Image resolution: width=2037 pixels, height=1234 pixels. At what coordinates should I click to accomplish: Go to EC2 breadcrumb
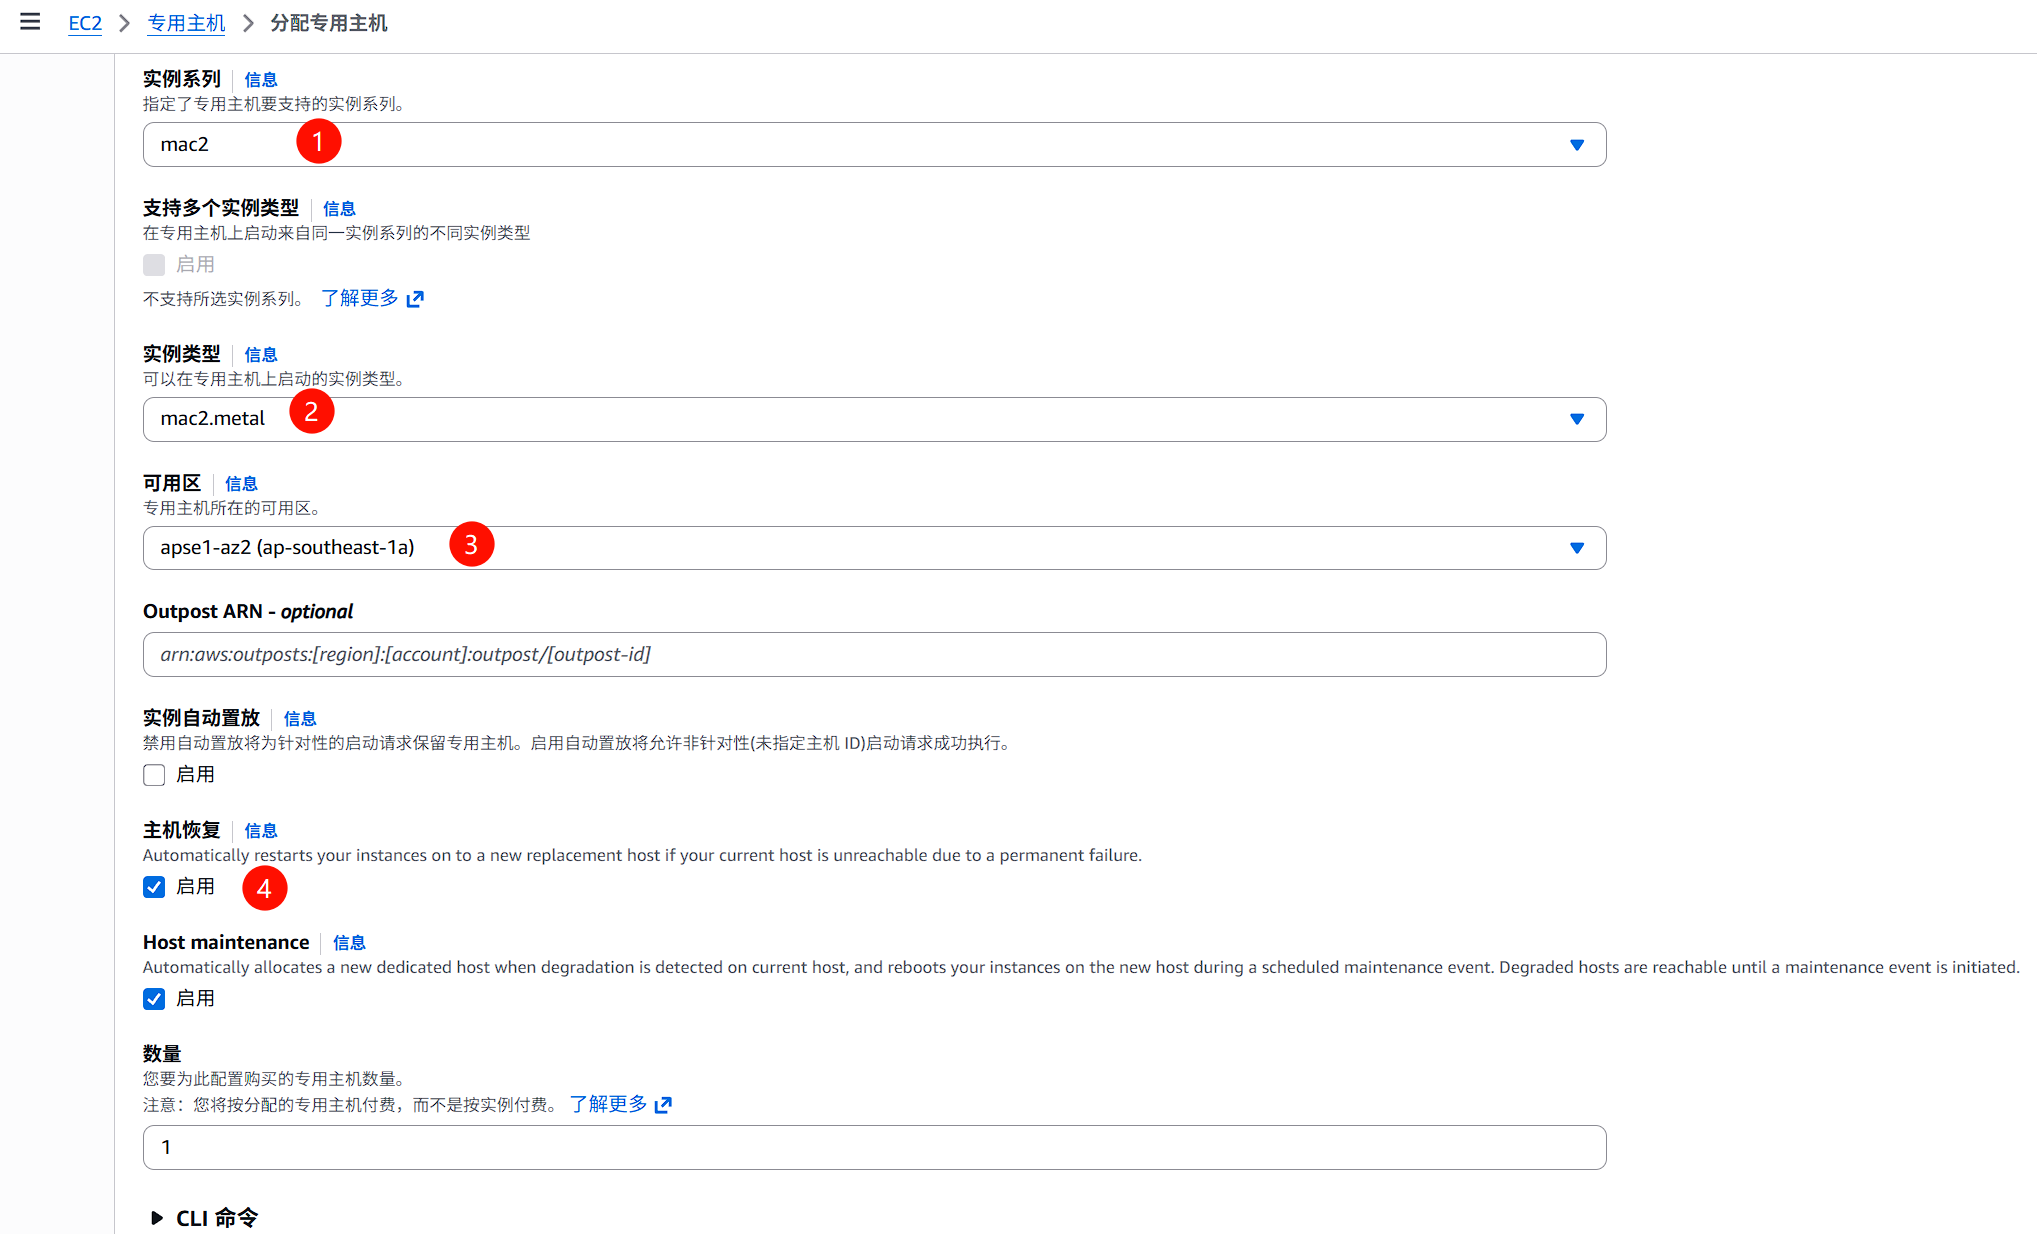(85, 23)
